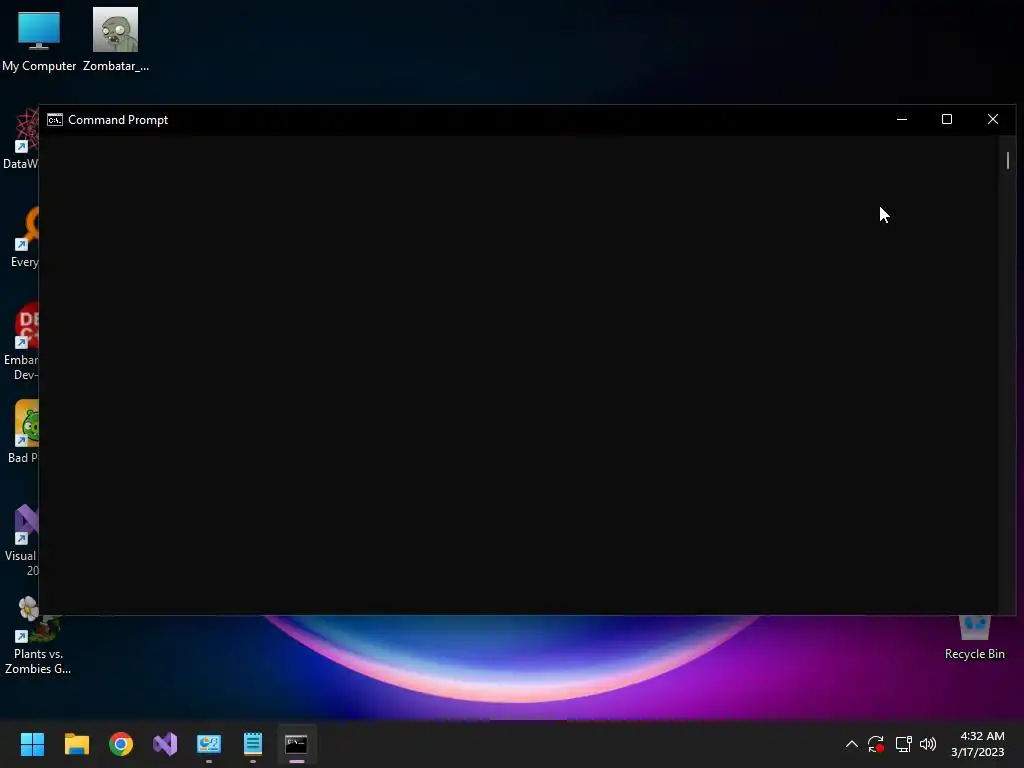The image size is (1024, 768).
Task: Click the sync status tray icon
Action: (x=876, y=744)
